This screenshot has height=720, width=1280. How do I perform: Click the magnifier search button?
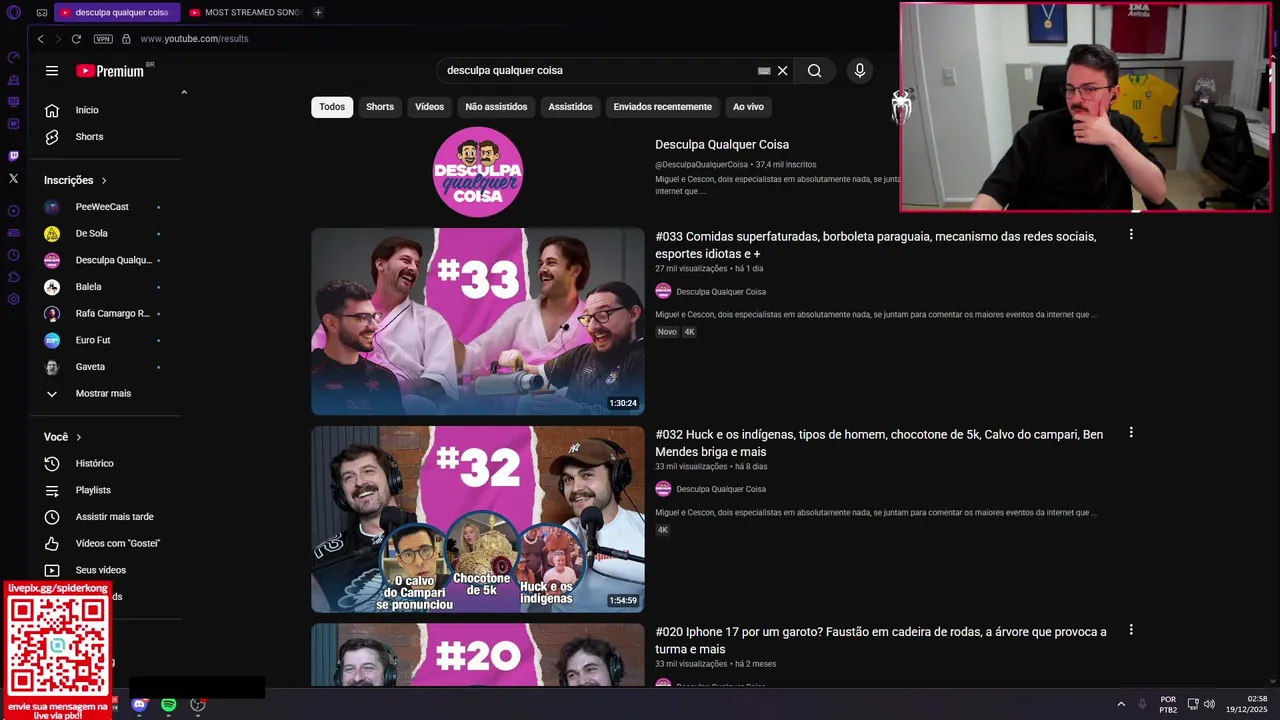(814, 71)
